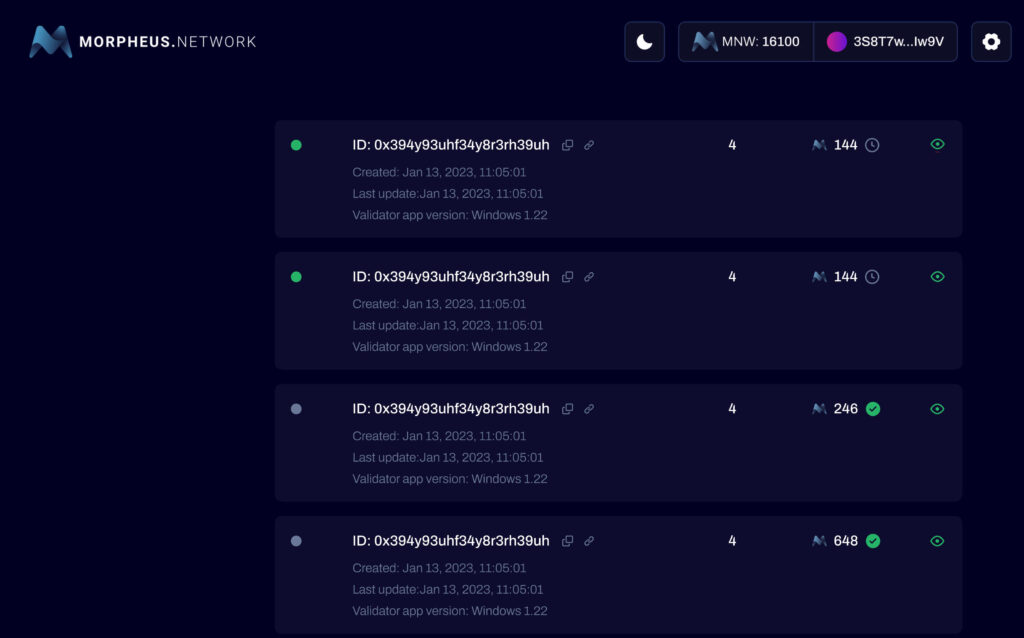
Task: Open settings with the gear icon
Action: [x=990, y=42]
